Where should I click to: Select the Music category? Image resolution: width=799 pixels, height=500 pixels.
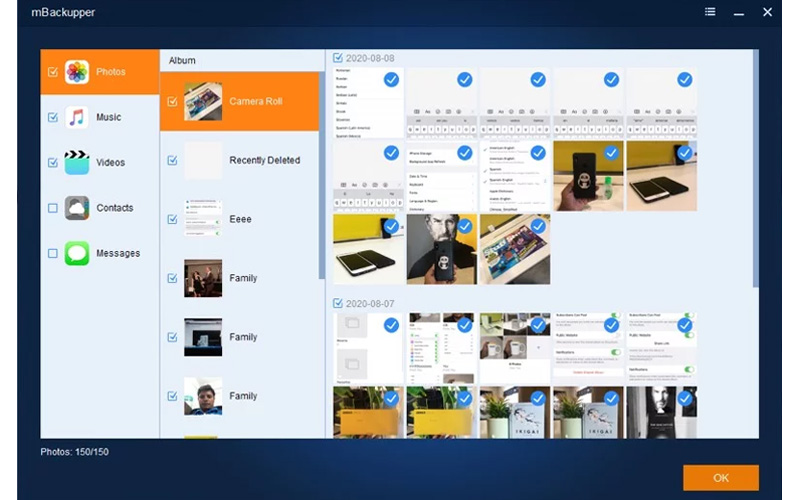click(x=100, y=117)
